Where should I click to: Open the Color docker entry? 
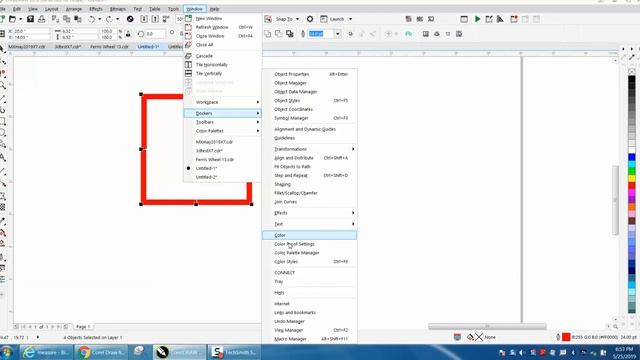click(x=310, y=235)
